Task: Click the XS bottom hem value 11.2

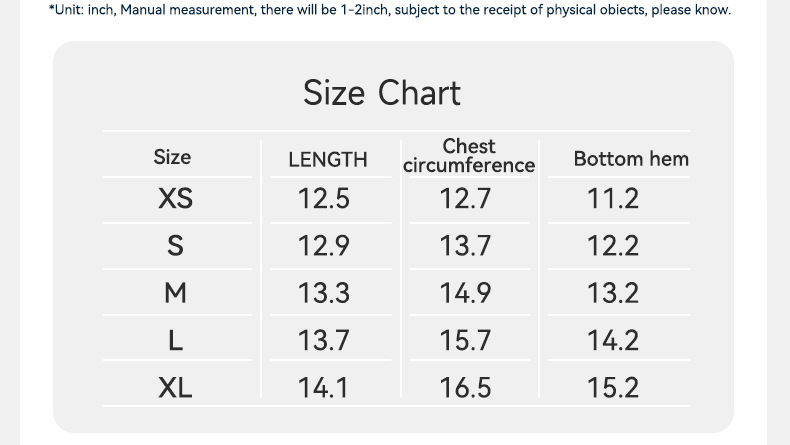Action: [612, 199]
